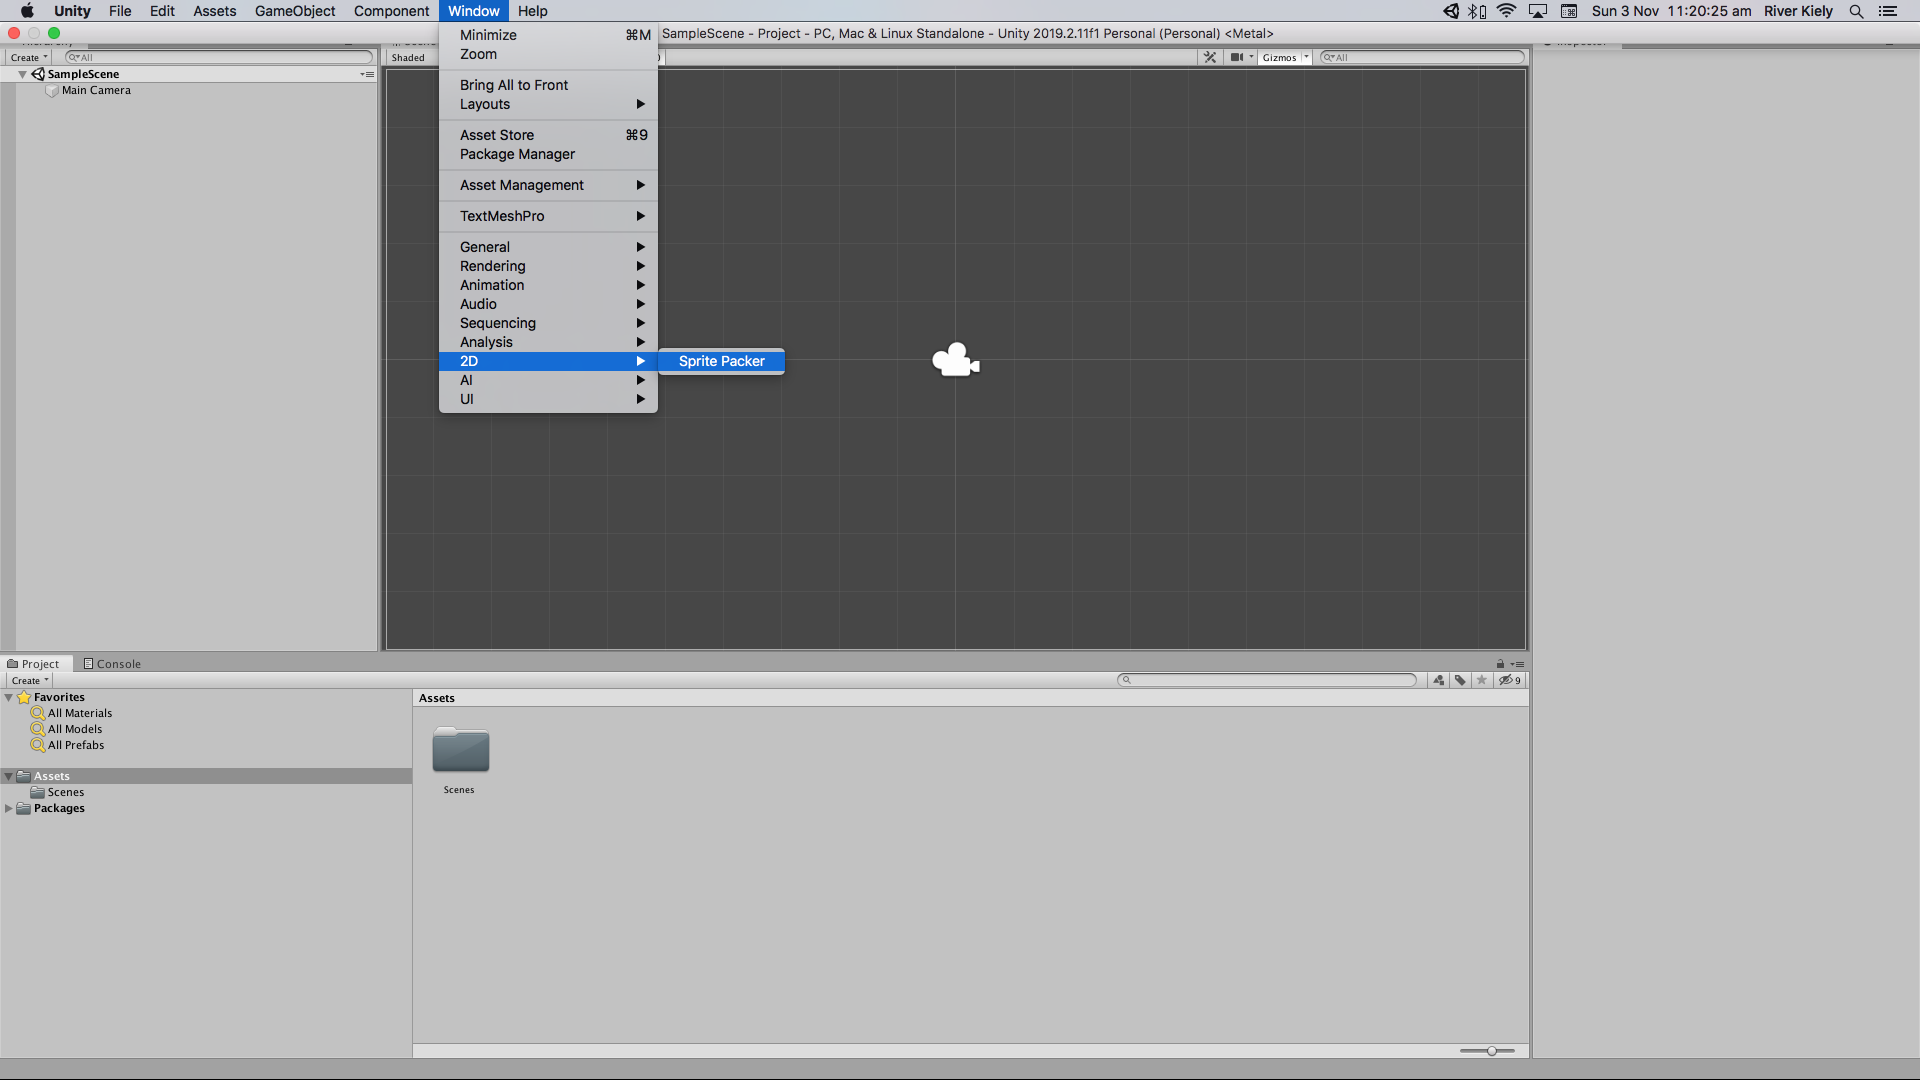Expand the Packages tree item
1920x1080 pixels.
(9, 807)
